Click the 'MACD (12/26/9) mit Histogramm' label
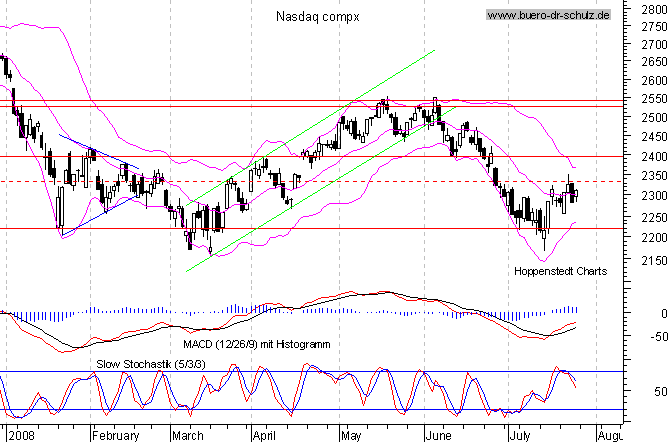The height and width of the screenshot is (442, 671). point(257,344)
